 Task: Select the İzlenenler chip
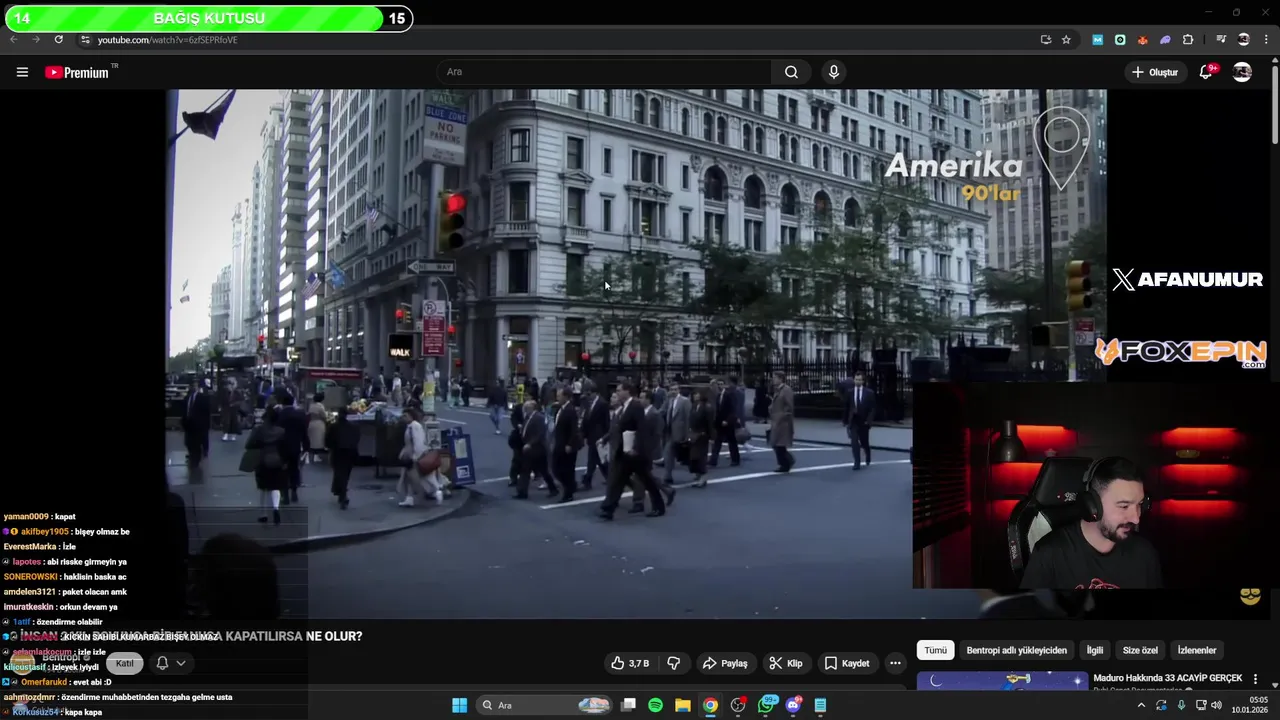1196,650
